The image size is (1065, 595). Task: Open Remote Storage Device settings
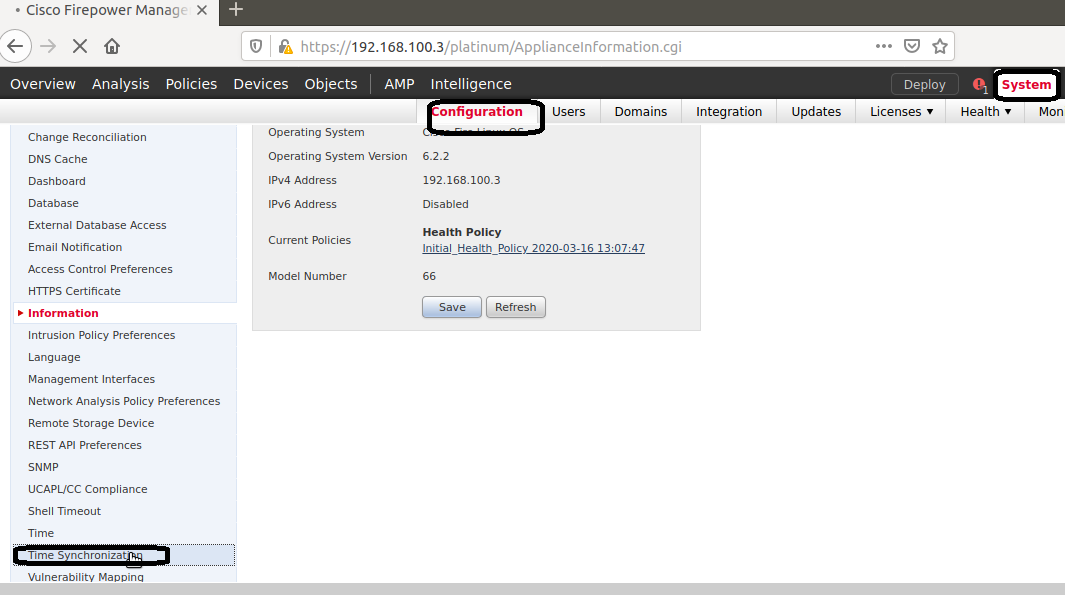91,423
